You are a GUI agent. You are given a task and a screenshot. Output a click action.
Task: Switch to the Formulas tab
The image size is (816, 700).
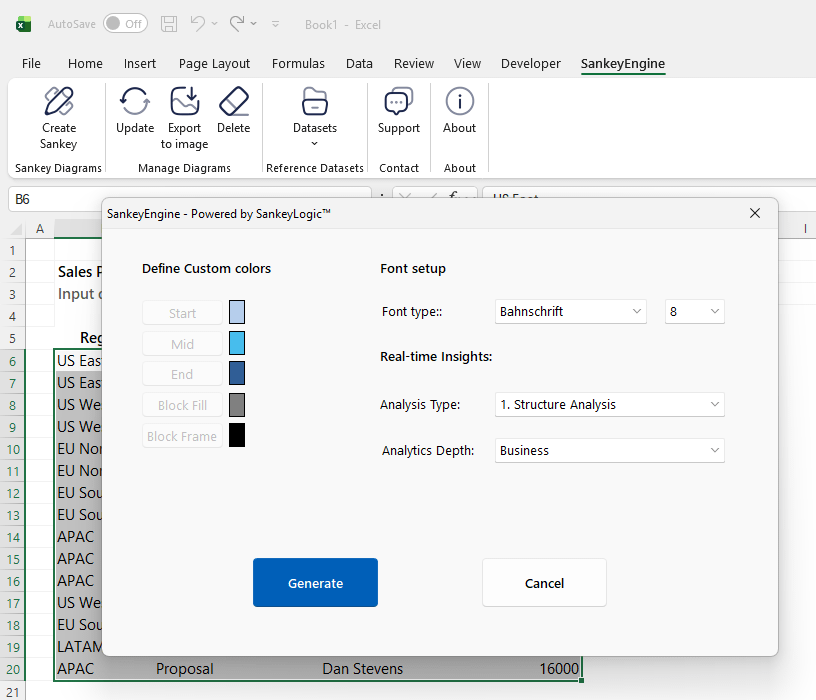click(x=298, y=63)
